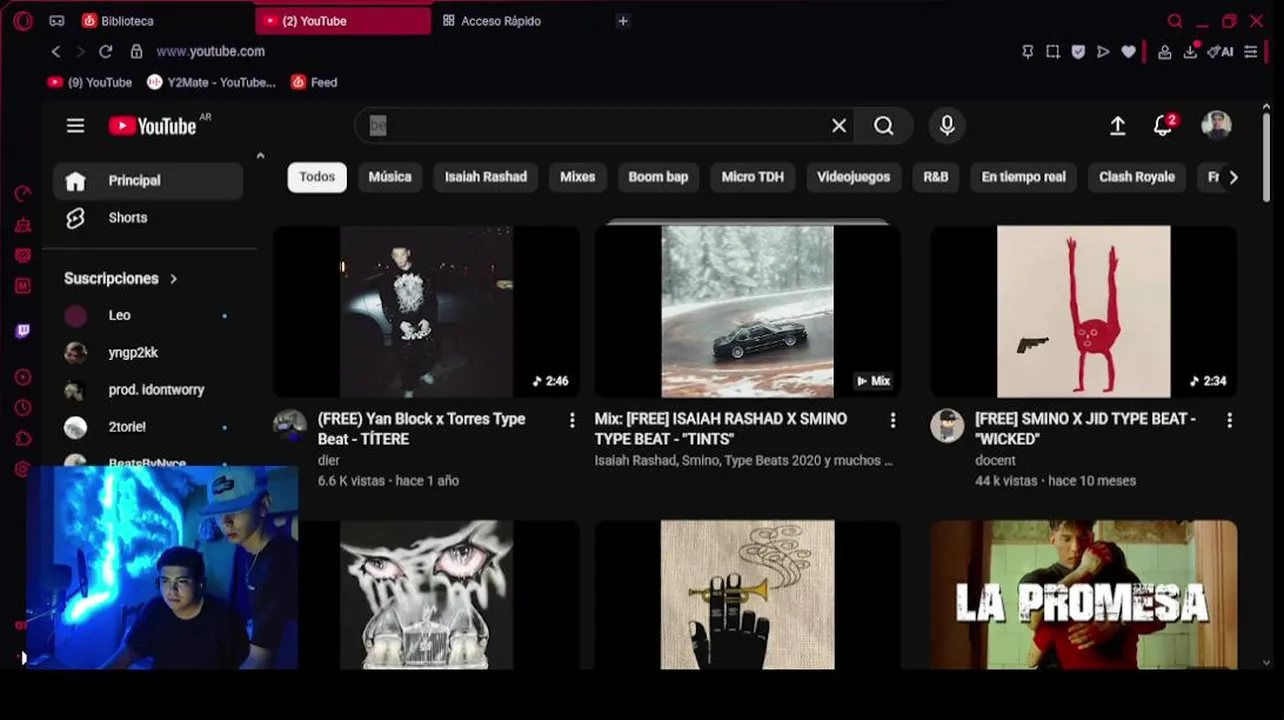Open options for ISAIAH RASHAD X SMINO mix
The width and height of the screenshot is (1284, 720).
coord(893,421)
